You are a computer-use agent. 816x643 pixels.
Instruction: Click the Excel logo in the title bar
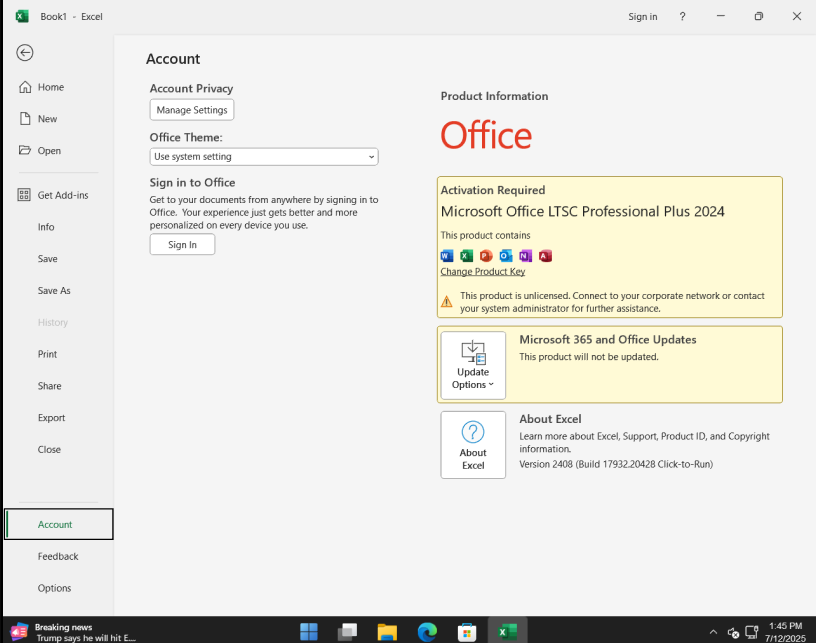click(22, 16)
